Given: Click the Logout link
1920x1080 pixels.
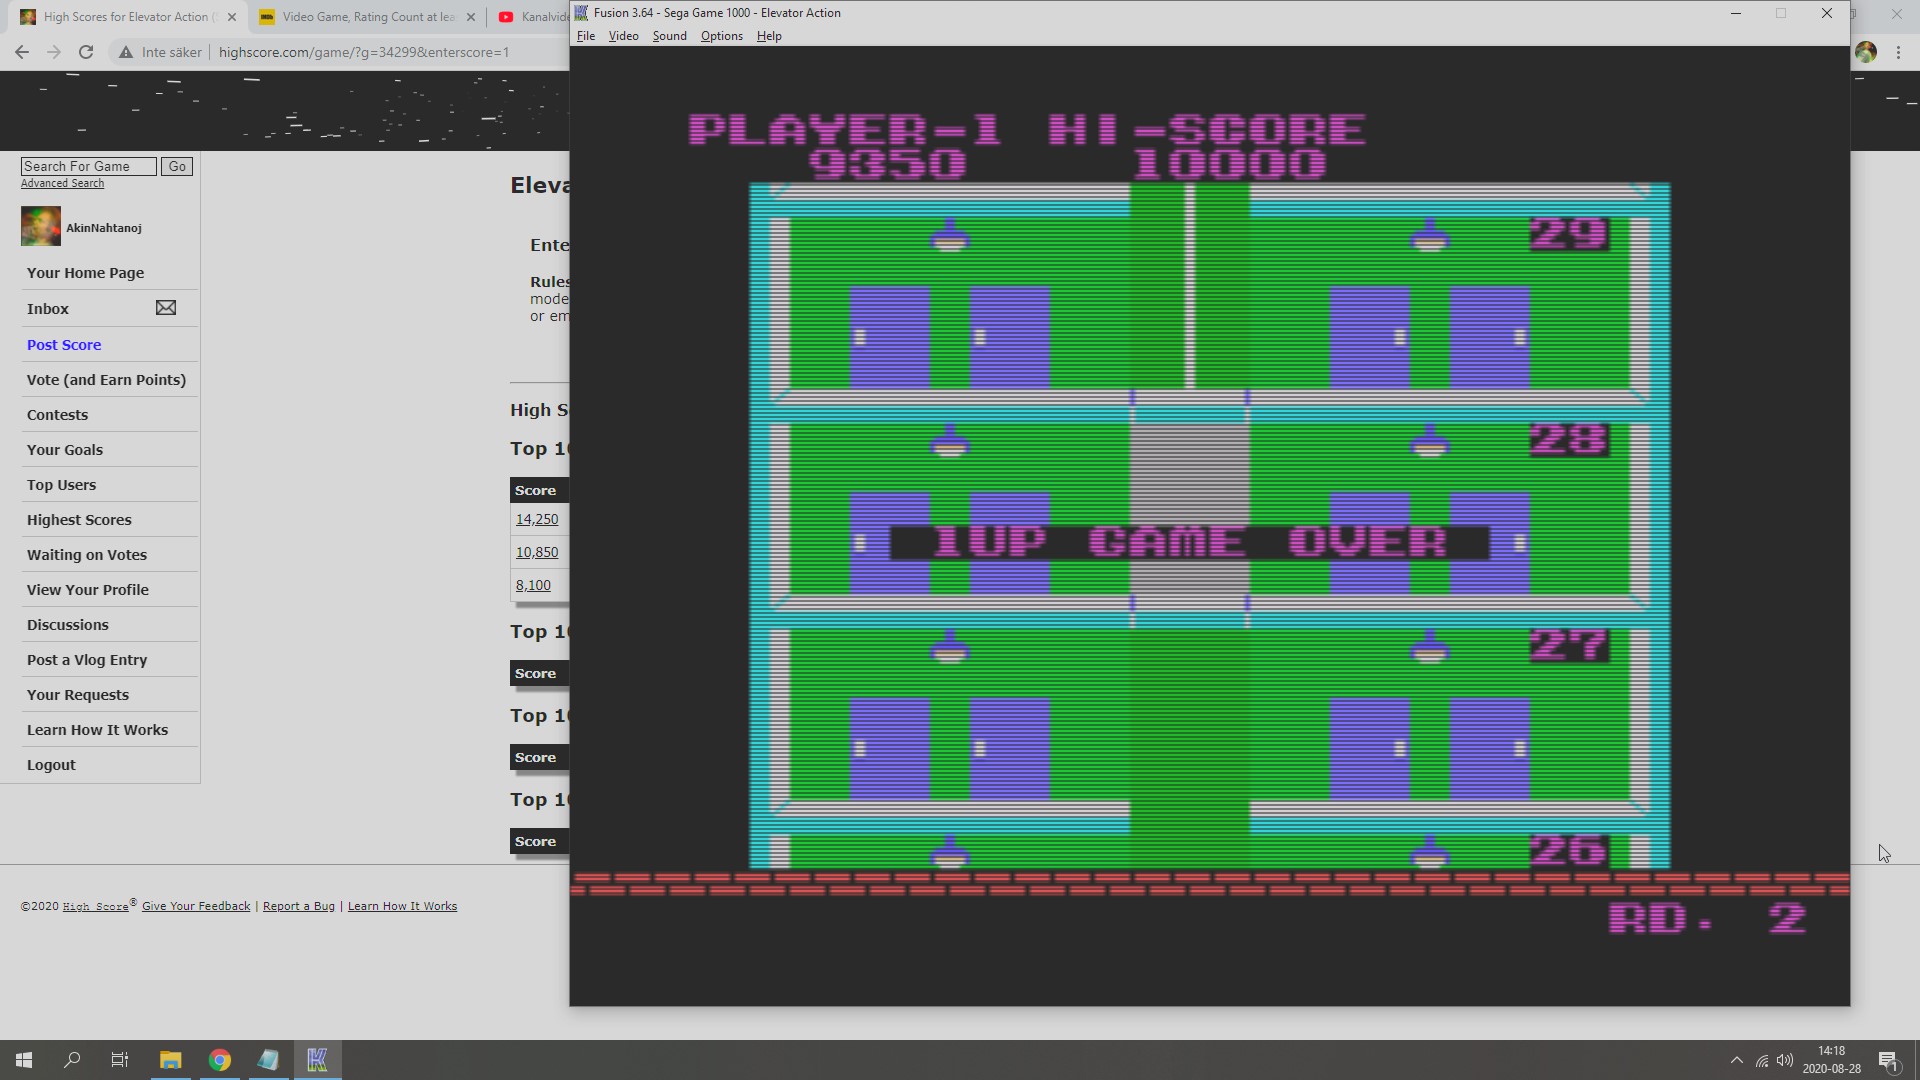Looking at the screenshot, I should tap(51, 765).
